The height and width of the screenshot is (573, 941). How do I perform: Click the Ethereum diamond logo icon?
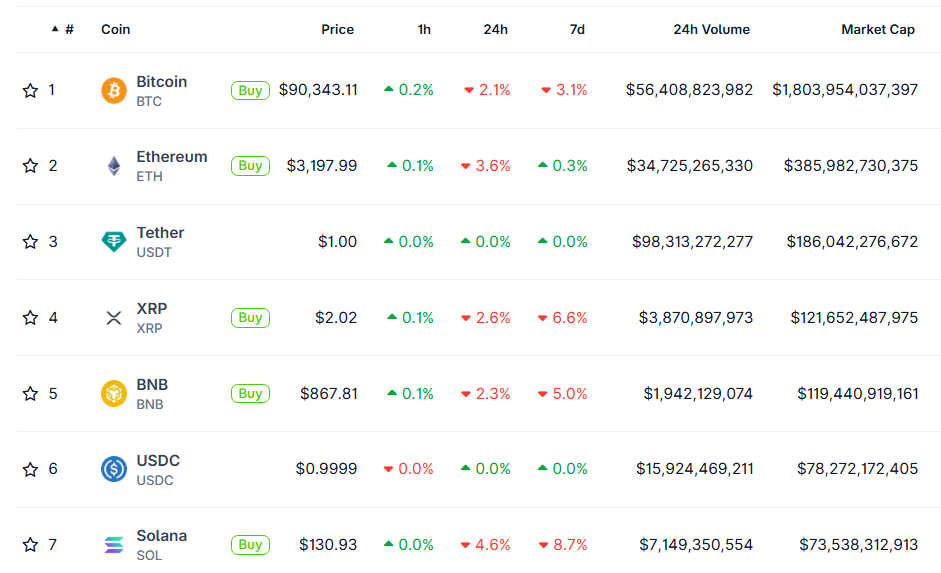[x=114, y=166]
